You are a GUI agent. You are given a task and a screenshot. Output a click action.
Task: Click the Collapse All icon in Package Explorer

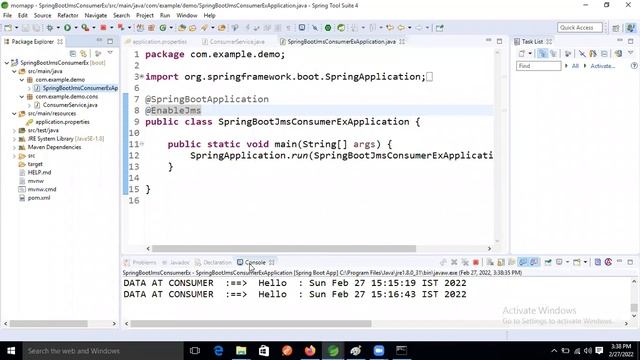click(73, 53)
